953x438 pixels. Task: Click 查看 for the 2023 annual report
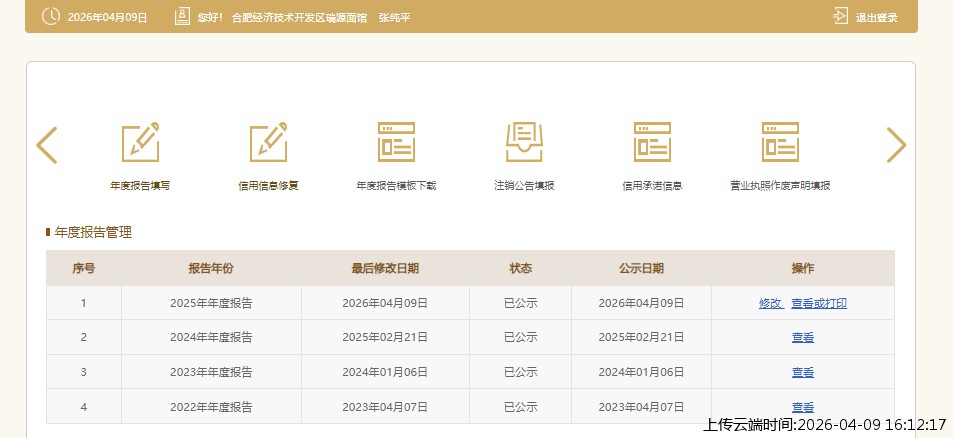[803, 372]
